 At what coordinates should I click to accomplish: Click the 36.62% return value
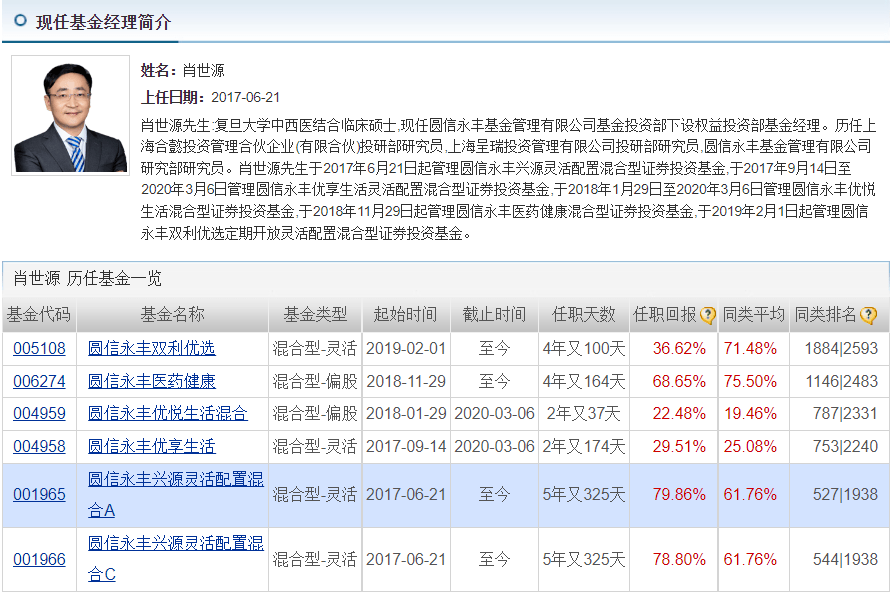679,348
